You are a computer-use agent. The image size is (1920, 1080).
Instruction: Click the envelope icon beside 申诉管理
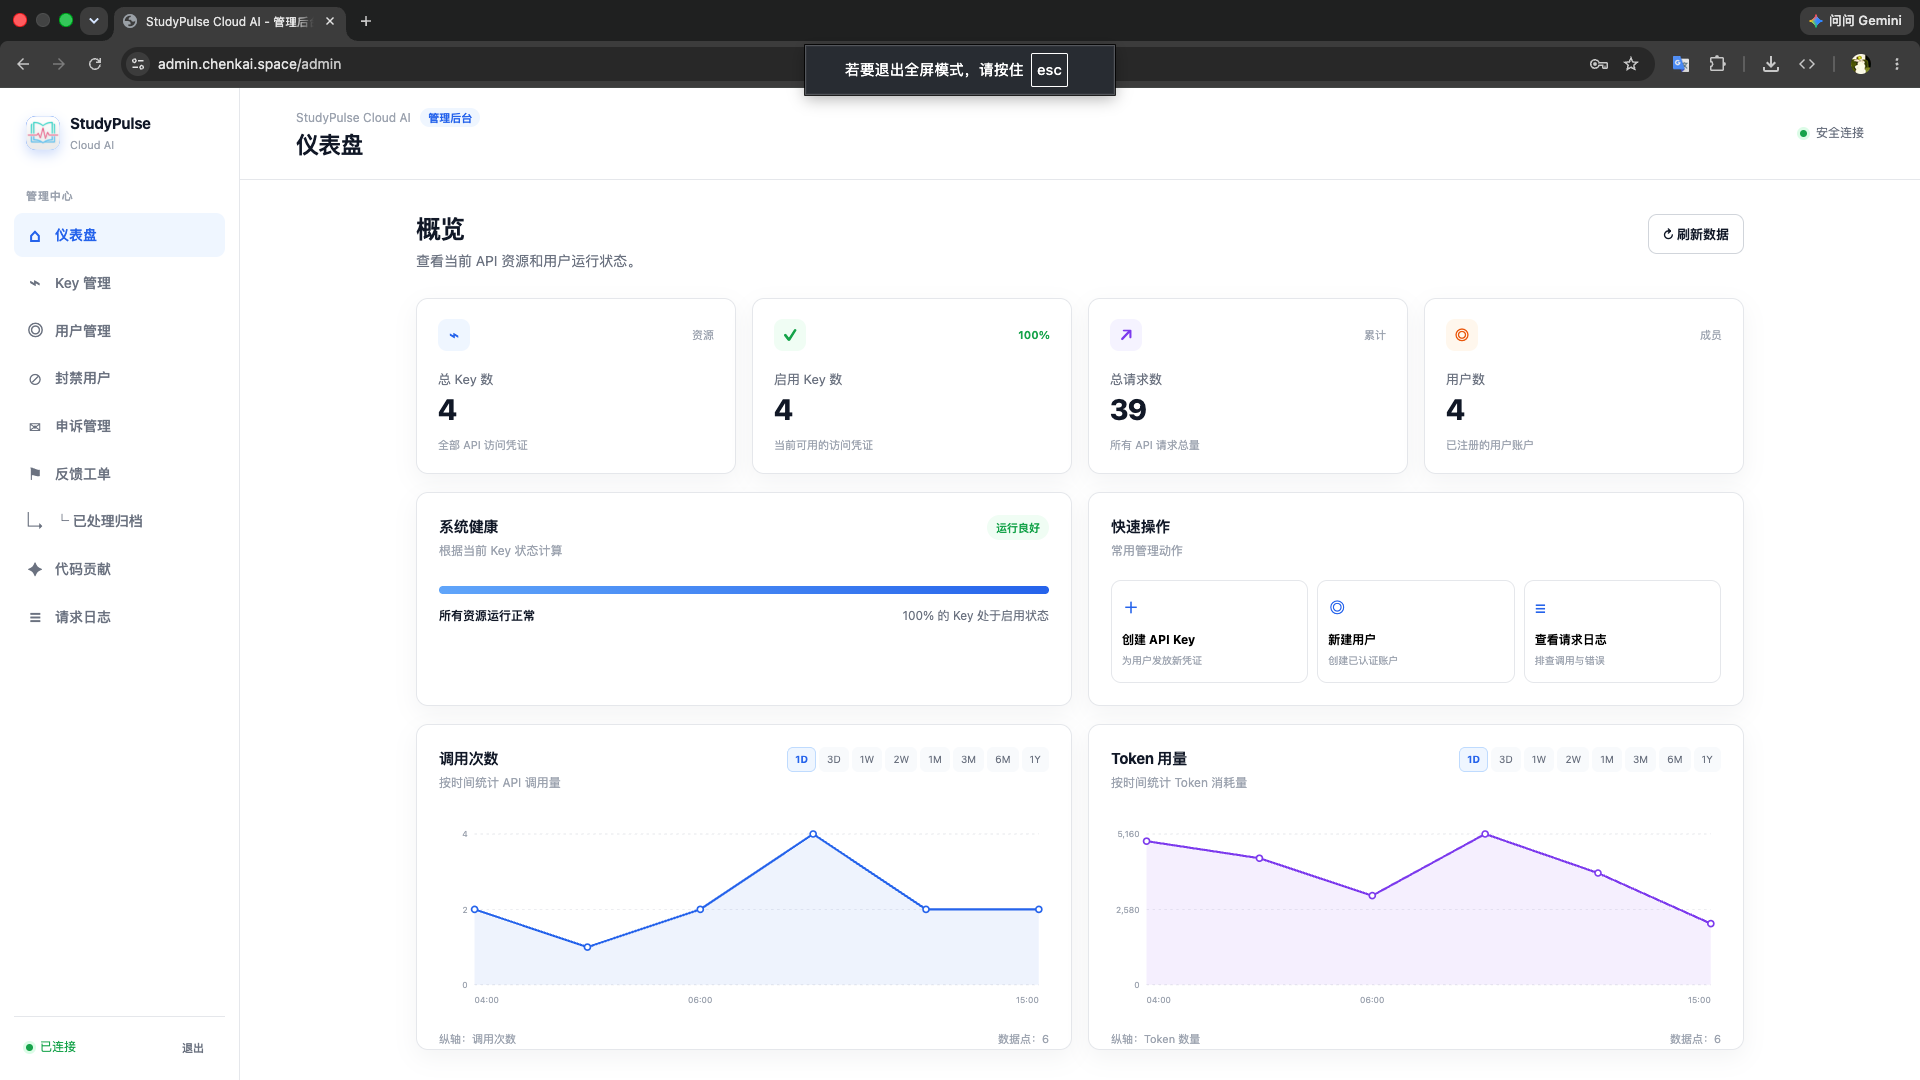click(x=35, y=427)
